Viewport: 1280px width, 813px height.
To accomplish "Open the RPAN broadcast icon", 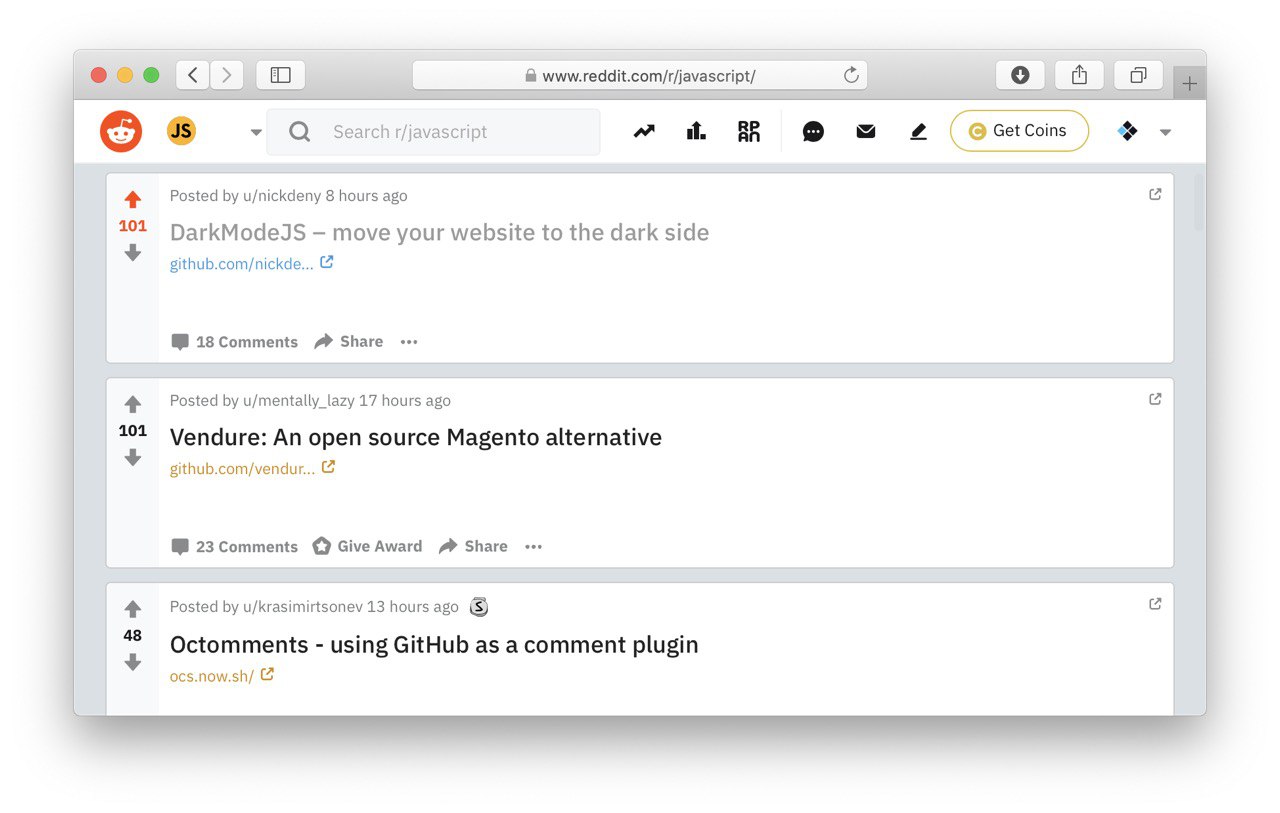I will pyautogui.click(x=749, y=131).
